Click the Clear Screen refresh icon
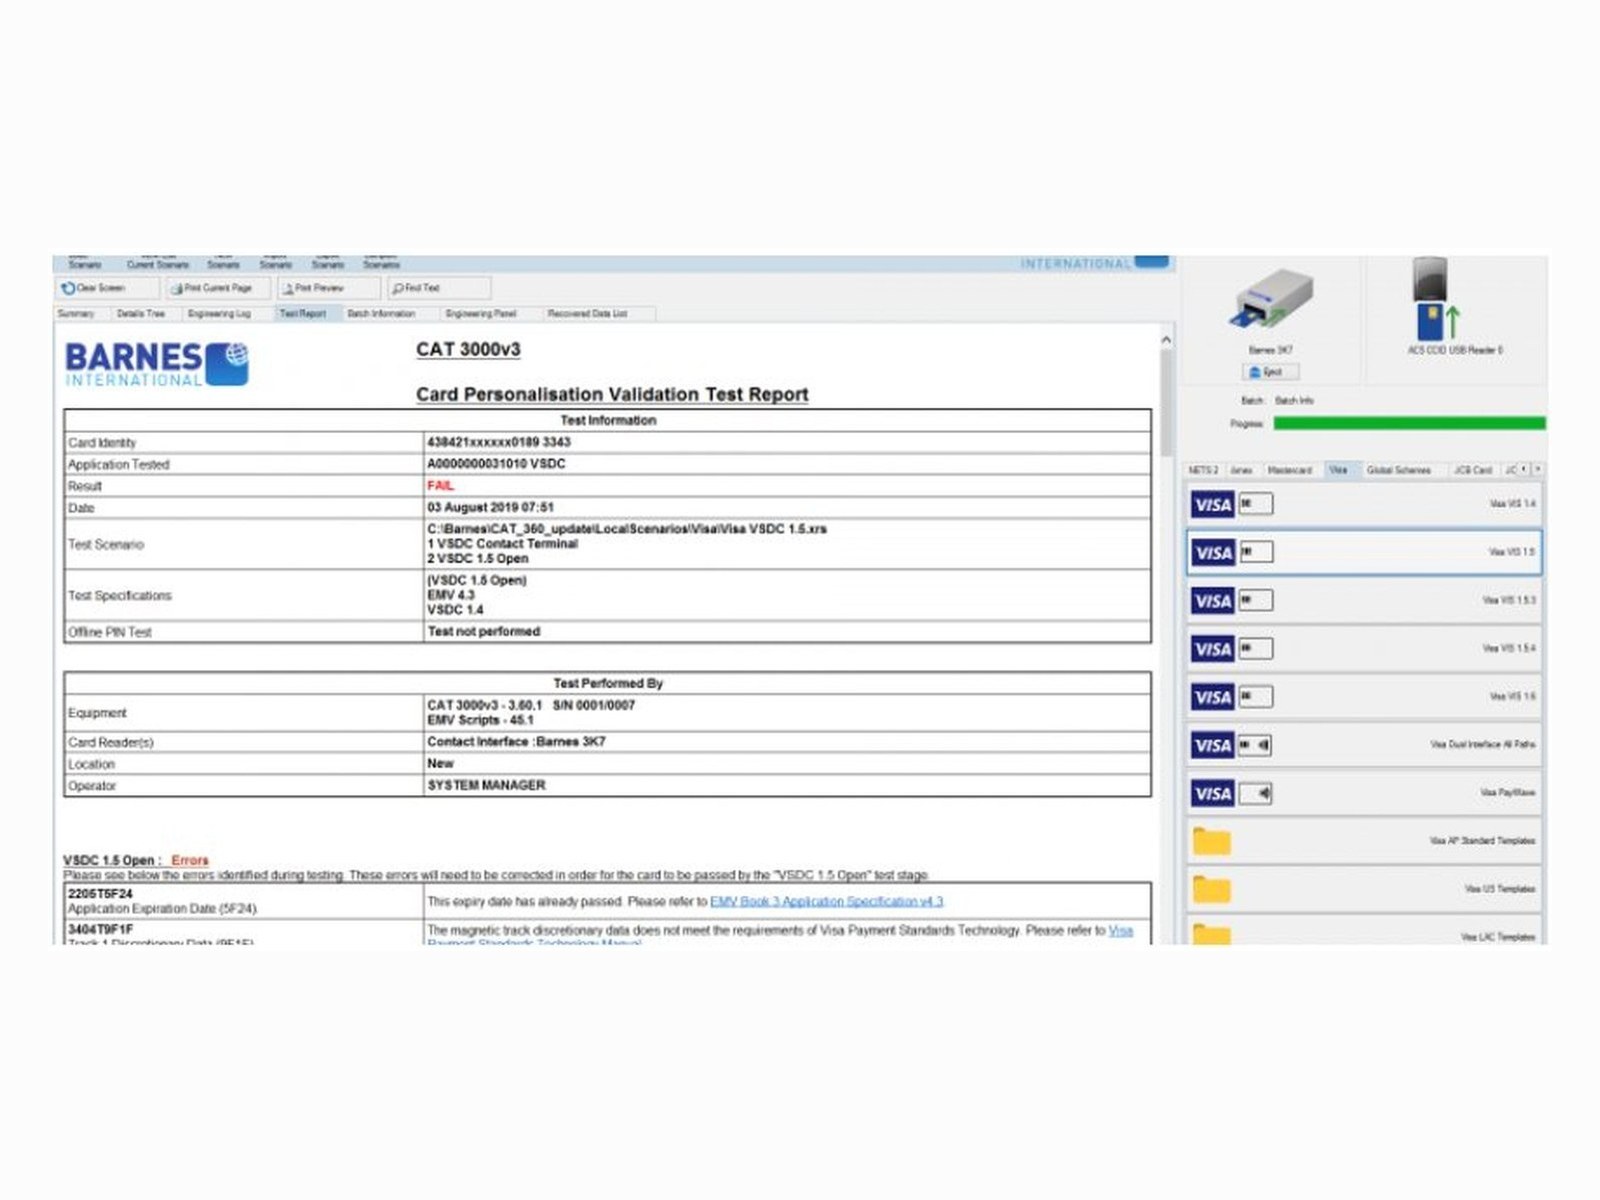The image size is (1600, 1200). pyautogui.click(x=68, y=288)
